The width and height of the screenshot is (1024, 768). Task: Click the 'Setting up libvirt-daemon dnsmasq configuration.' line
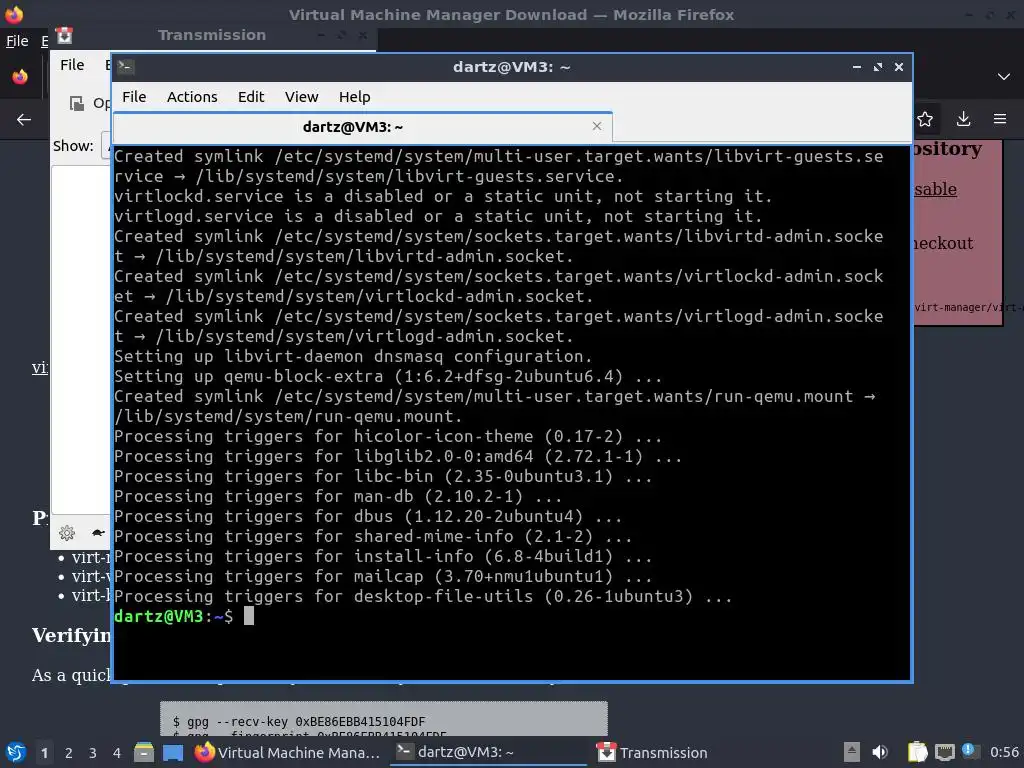pos(353,357)
